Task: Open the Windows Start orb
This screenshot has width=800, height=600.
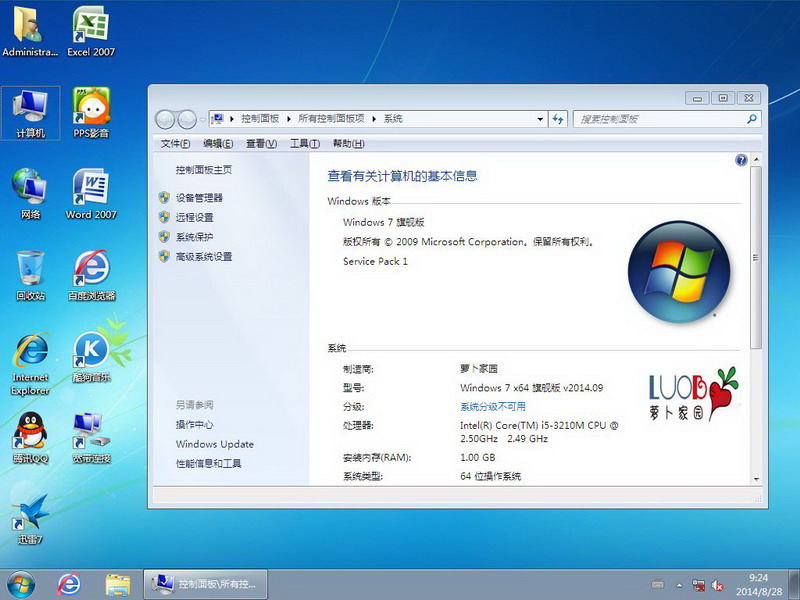Action: (x=21, y=584)
